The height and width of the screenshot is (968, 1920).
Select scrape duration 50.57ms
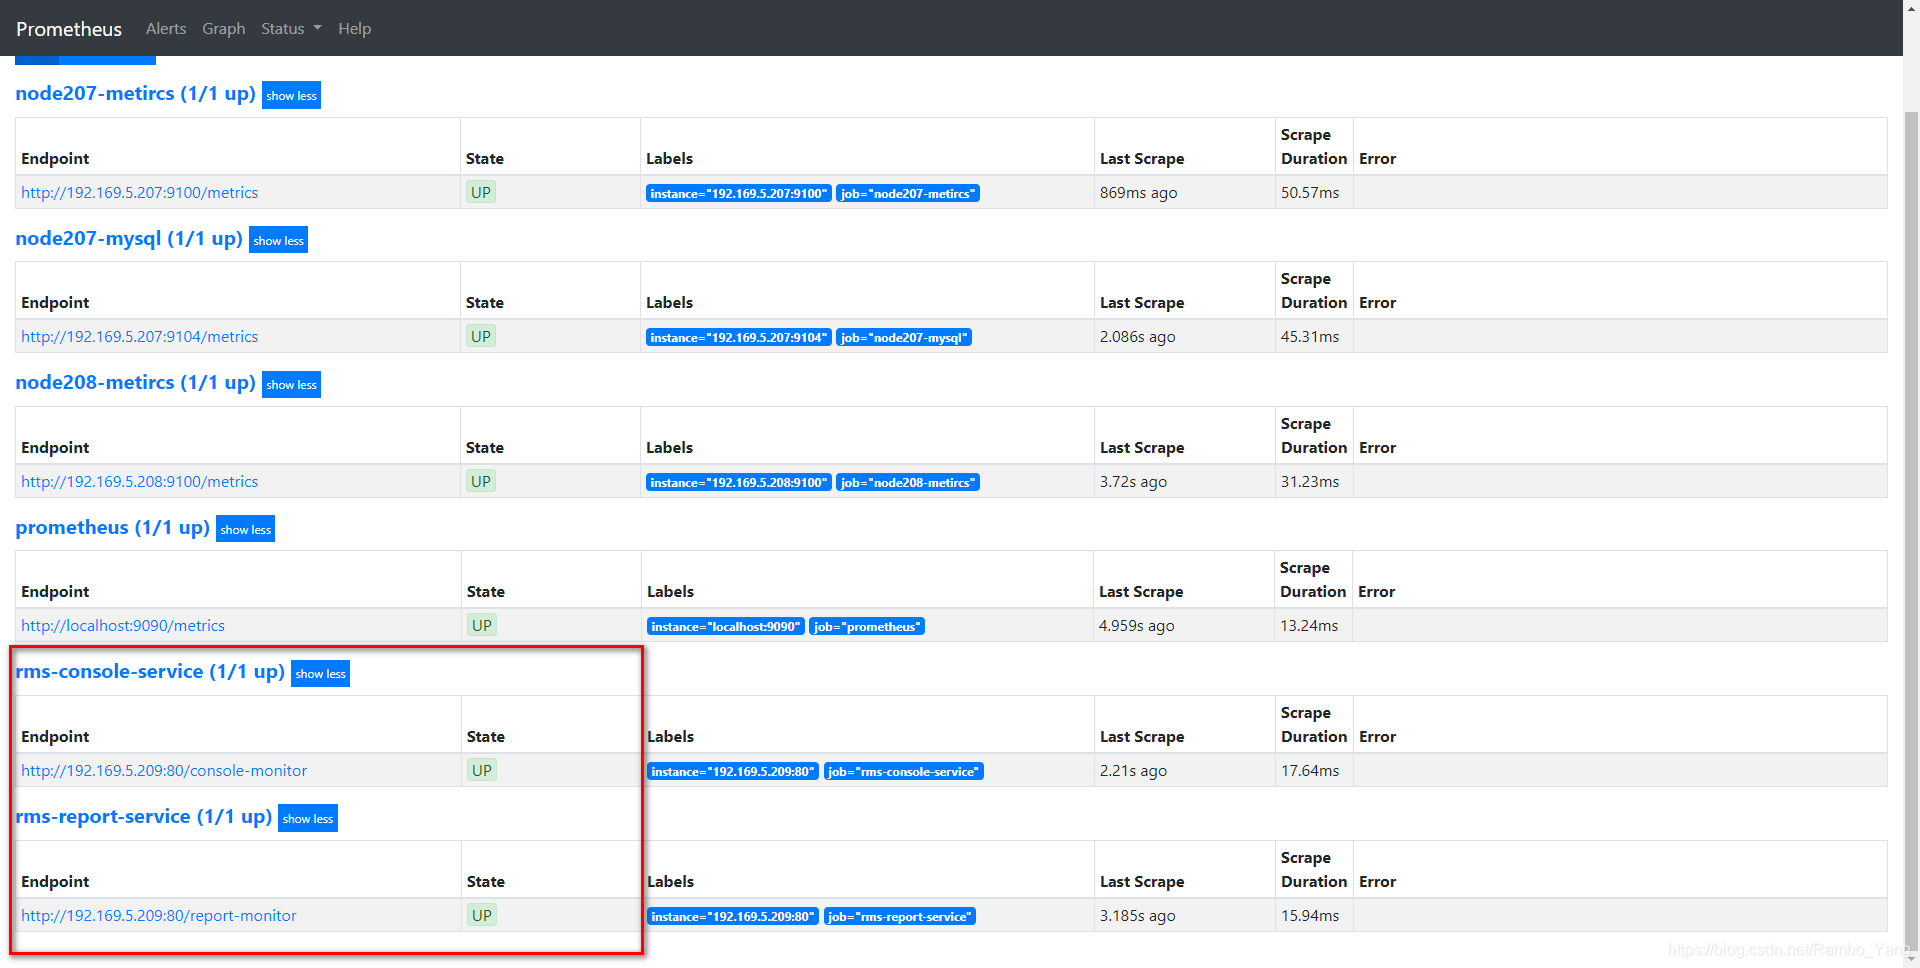point(1310,193)
